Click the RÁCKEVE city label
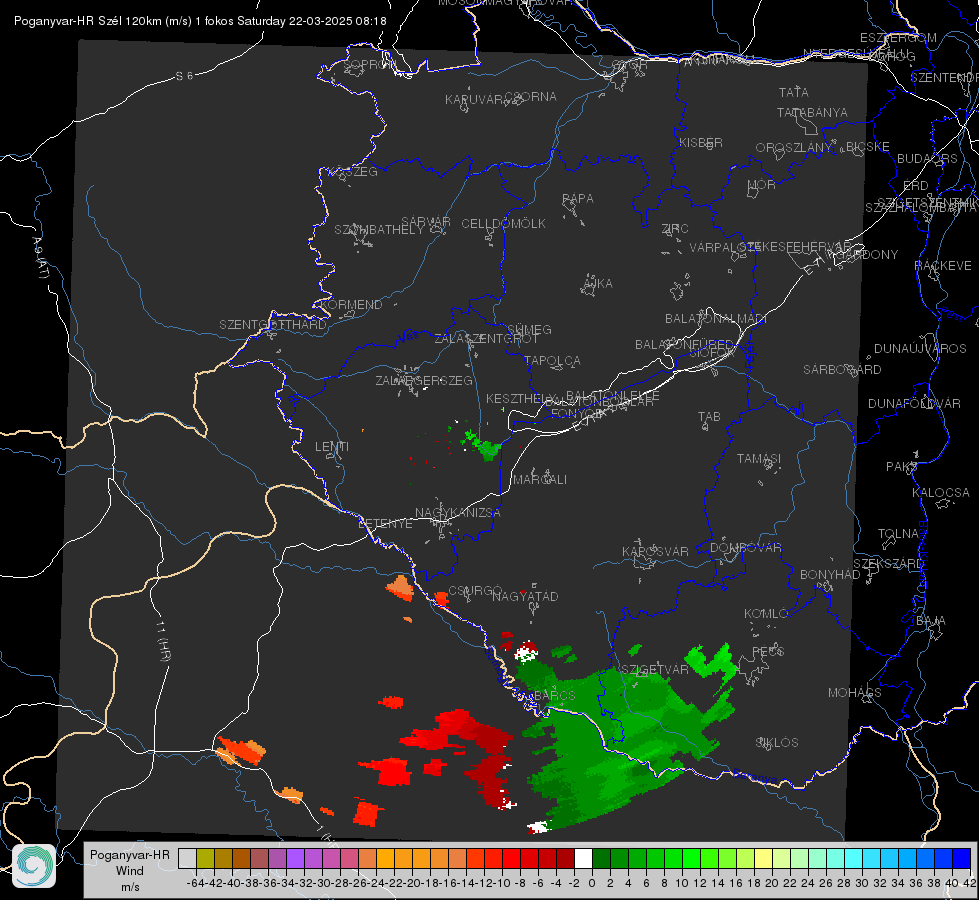This screenshot has width=979, height=900. [x=943, y=265]
